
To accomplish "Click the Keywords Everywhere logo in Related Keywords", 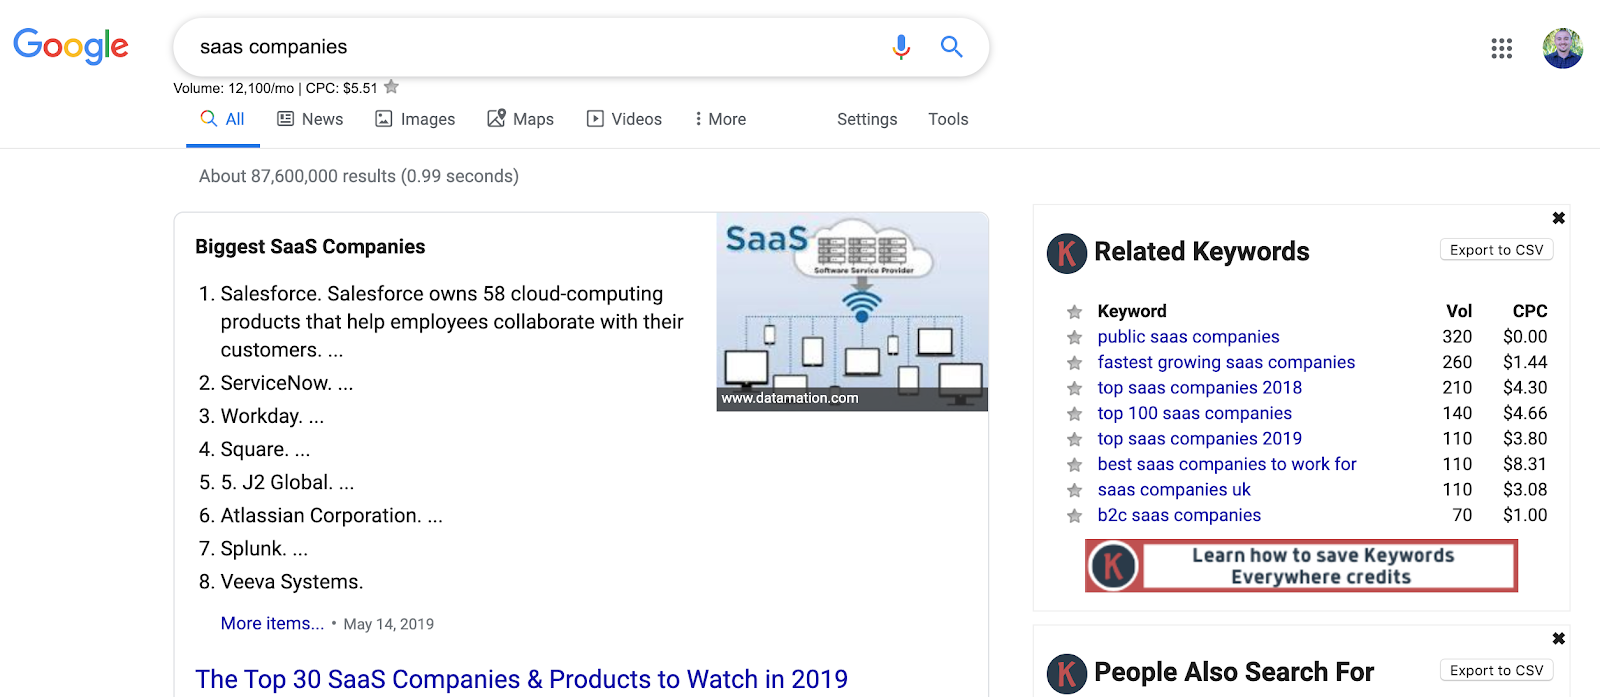I will [1066, 253].
